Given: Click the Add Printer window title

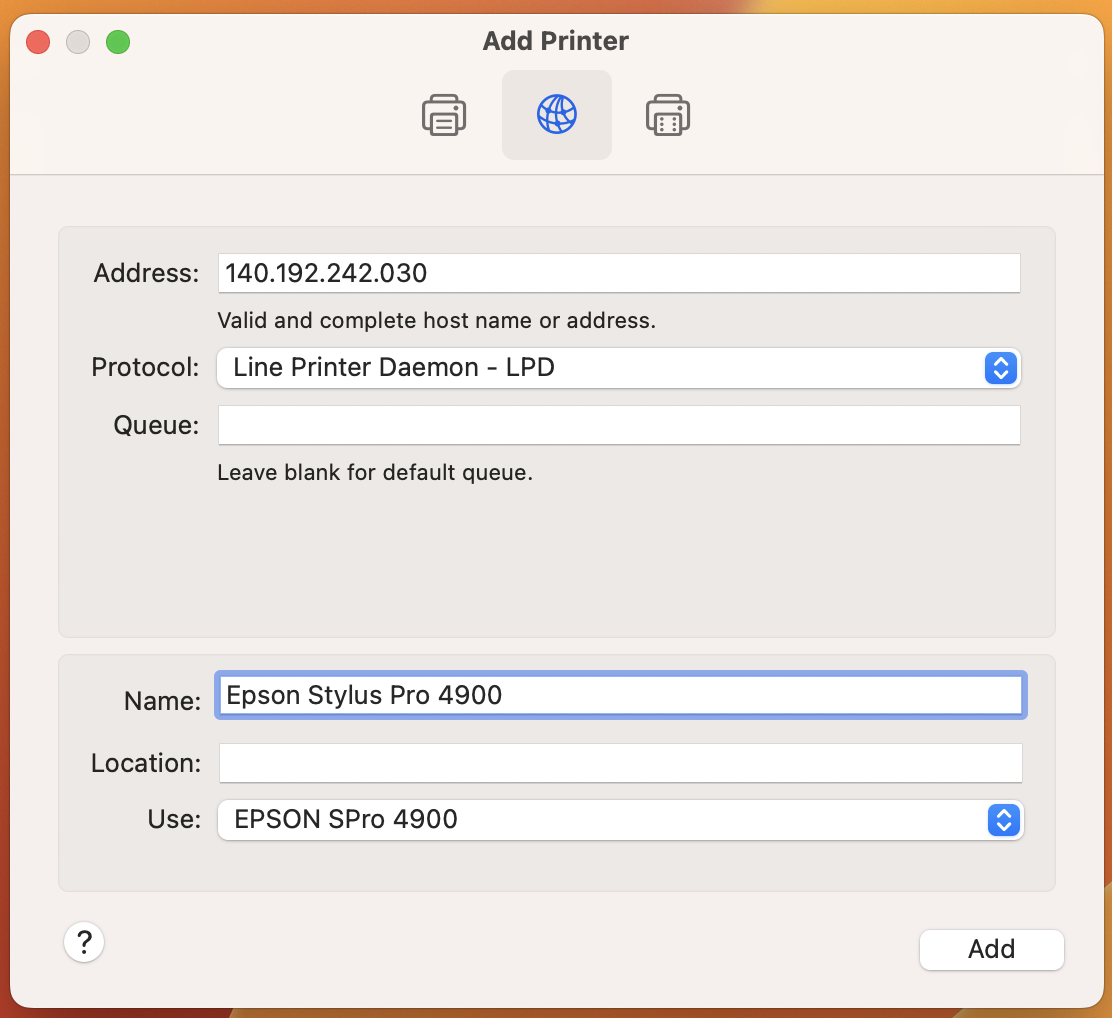Looking at the screenshot, I should point(555,41).
